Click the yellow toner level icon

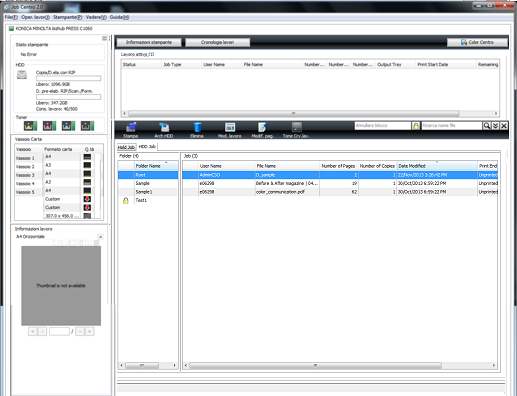[30, 126]
